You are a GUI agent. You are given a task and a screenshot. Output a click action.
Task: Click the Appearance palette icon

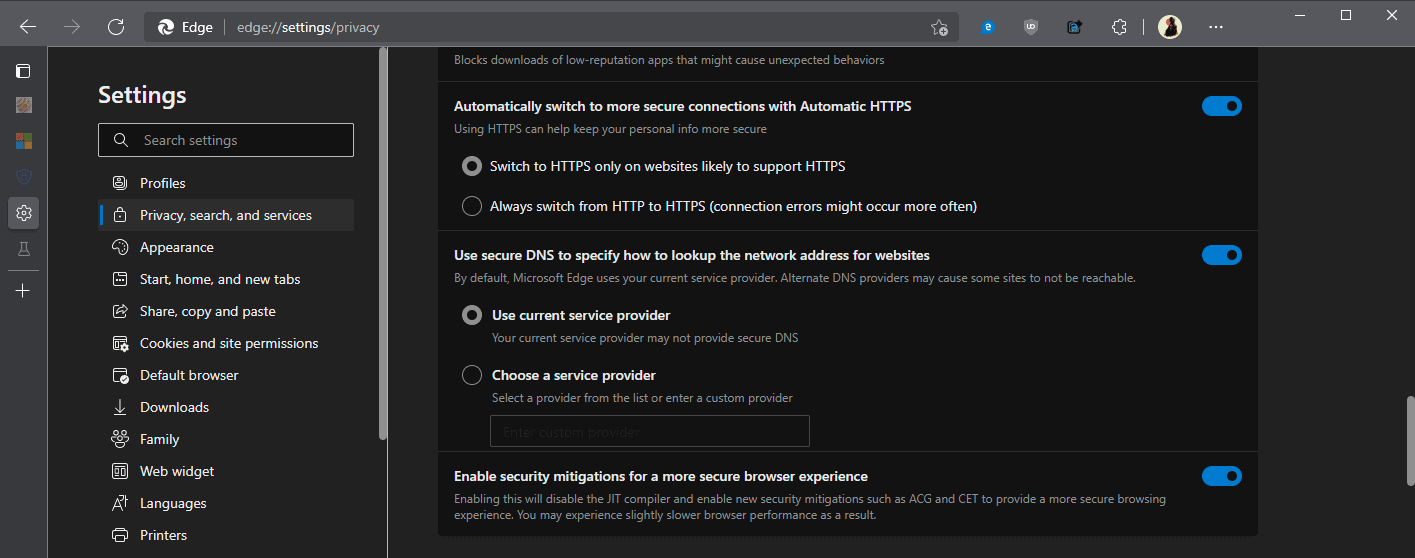tap(120, 247)
